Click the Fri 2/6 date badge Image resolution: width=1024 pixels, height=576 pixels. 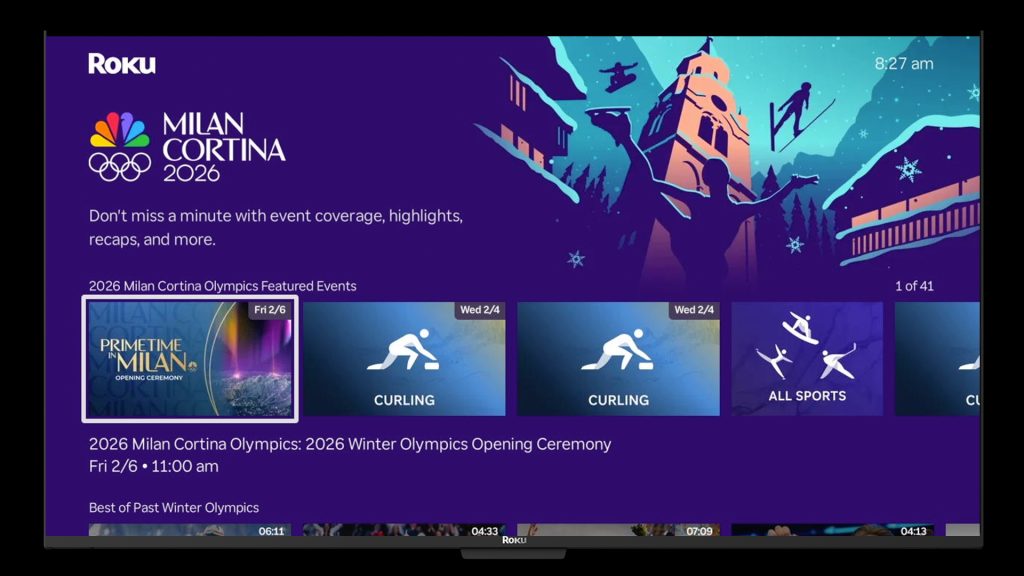[x=271, y=310]
